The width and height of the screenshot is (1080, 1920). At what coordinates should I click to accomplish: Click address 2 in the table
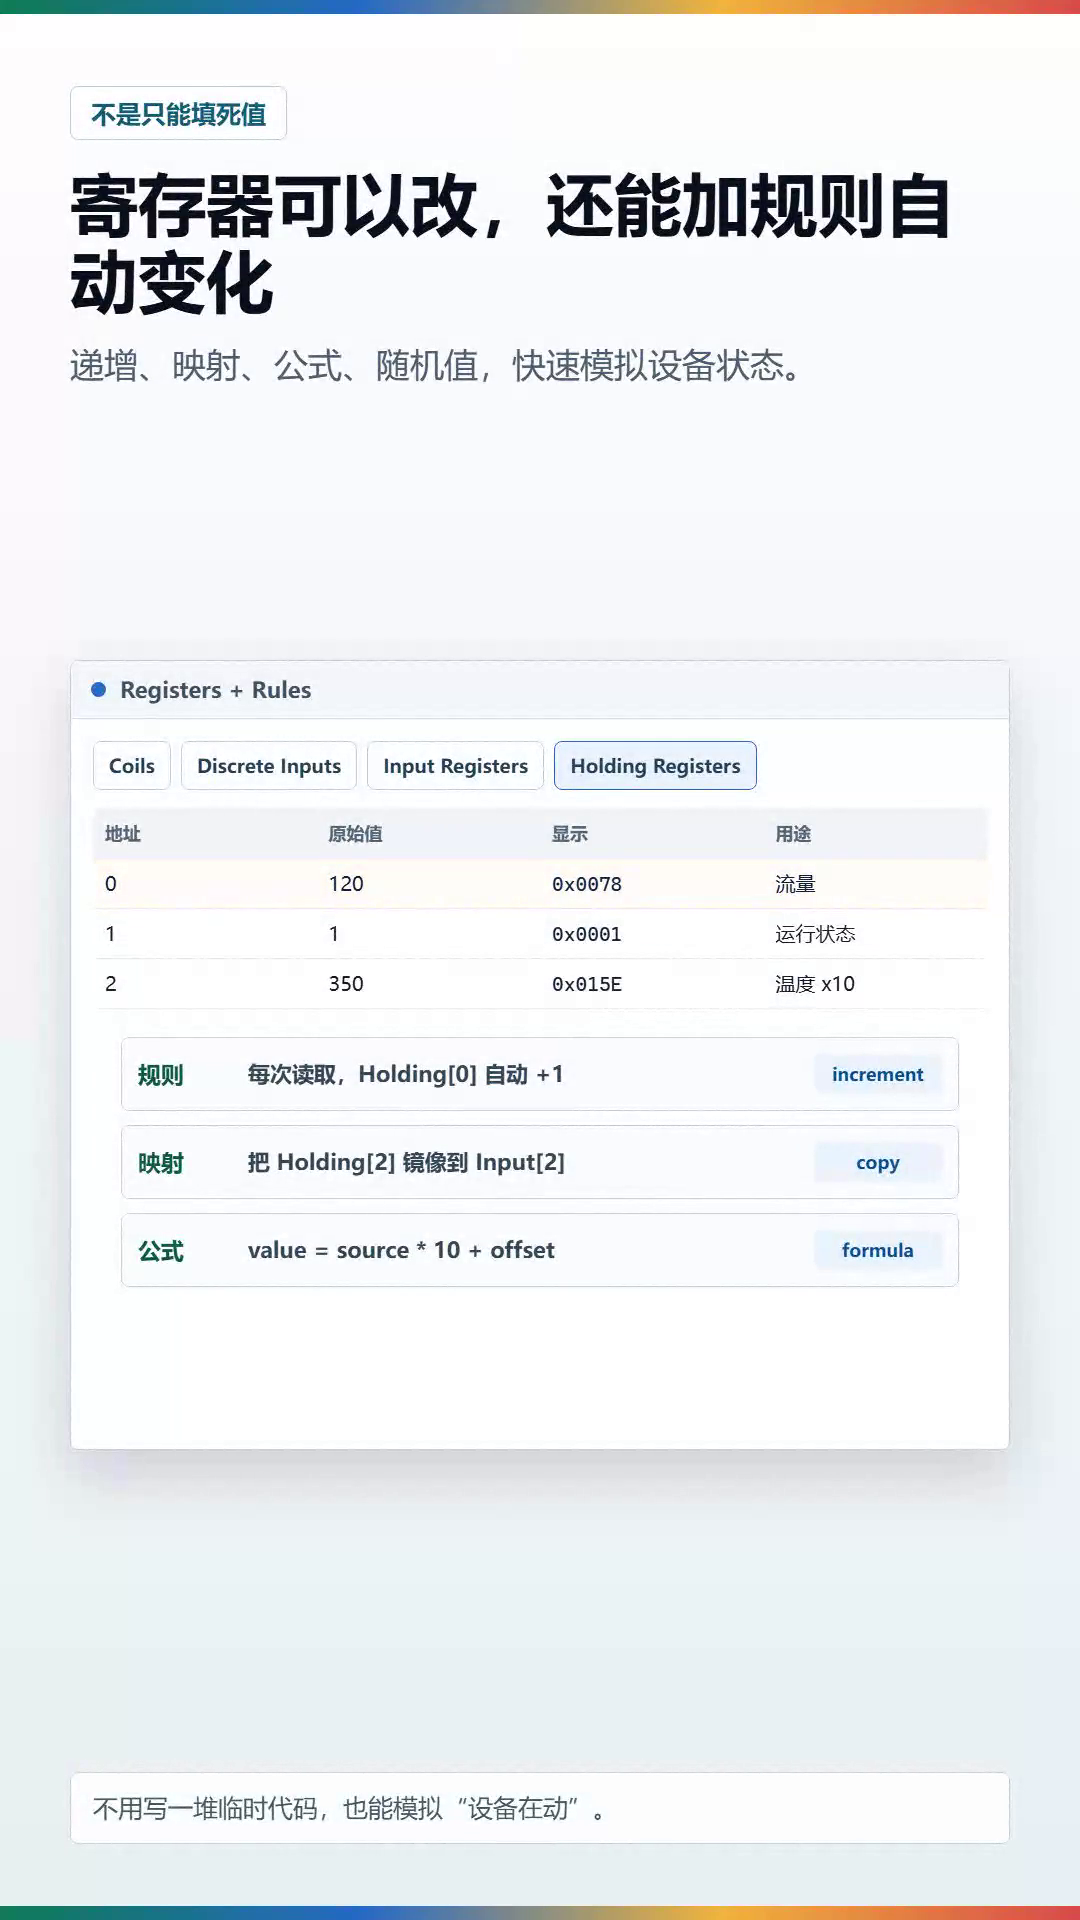(111, 984)
